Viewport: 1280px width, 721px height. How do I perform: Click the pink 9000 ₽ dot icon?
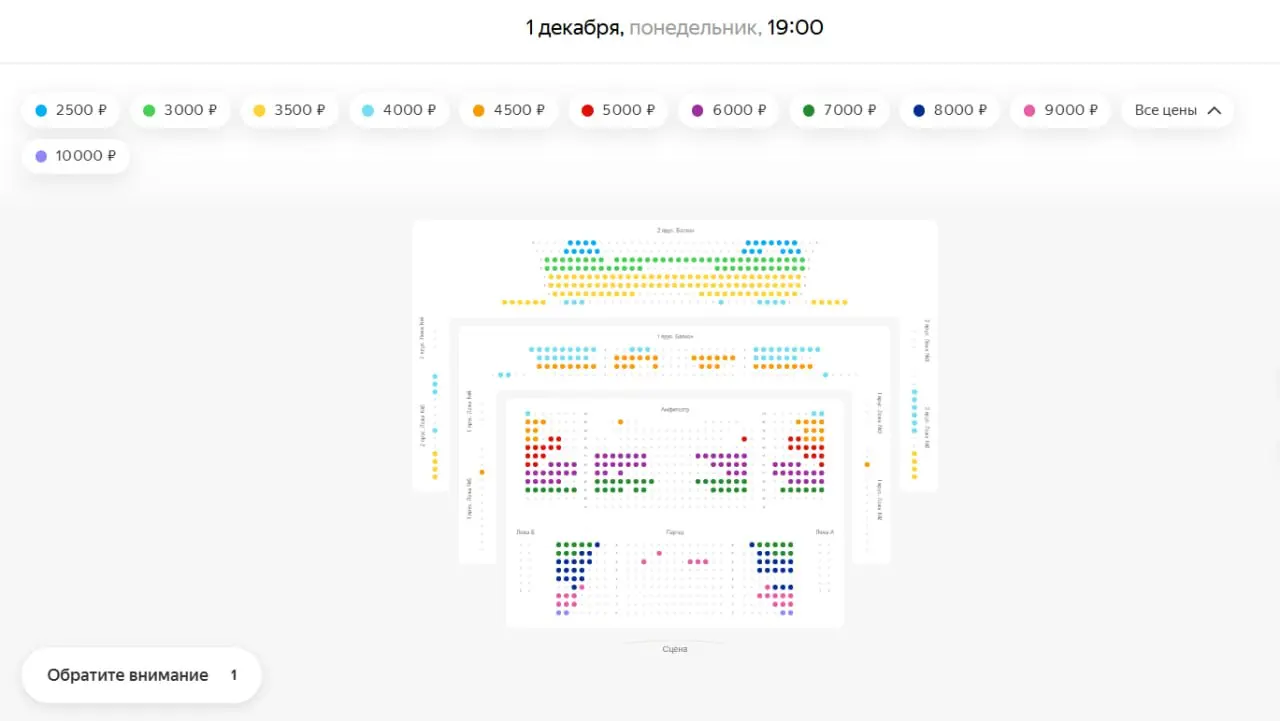tap(1030, 110)
